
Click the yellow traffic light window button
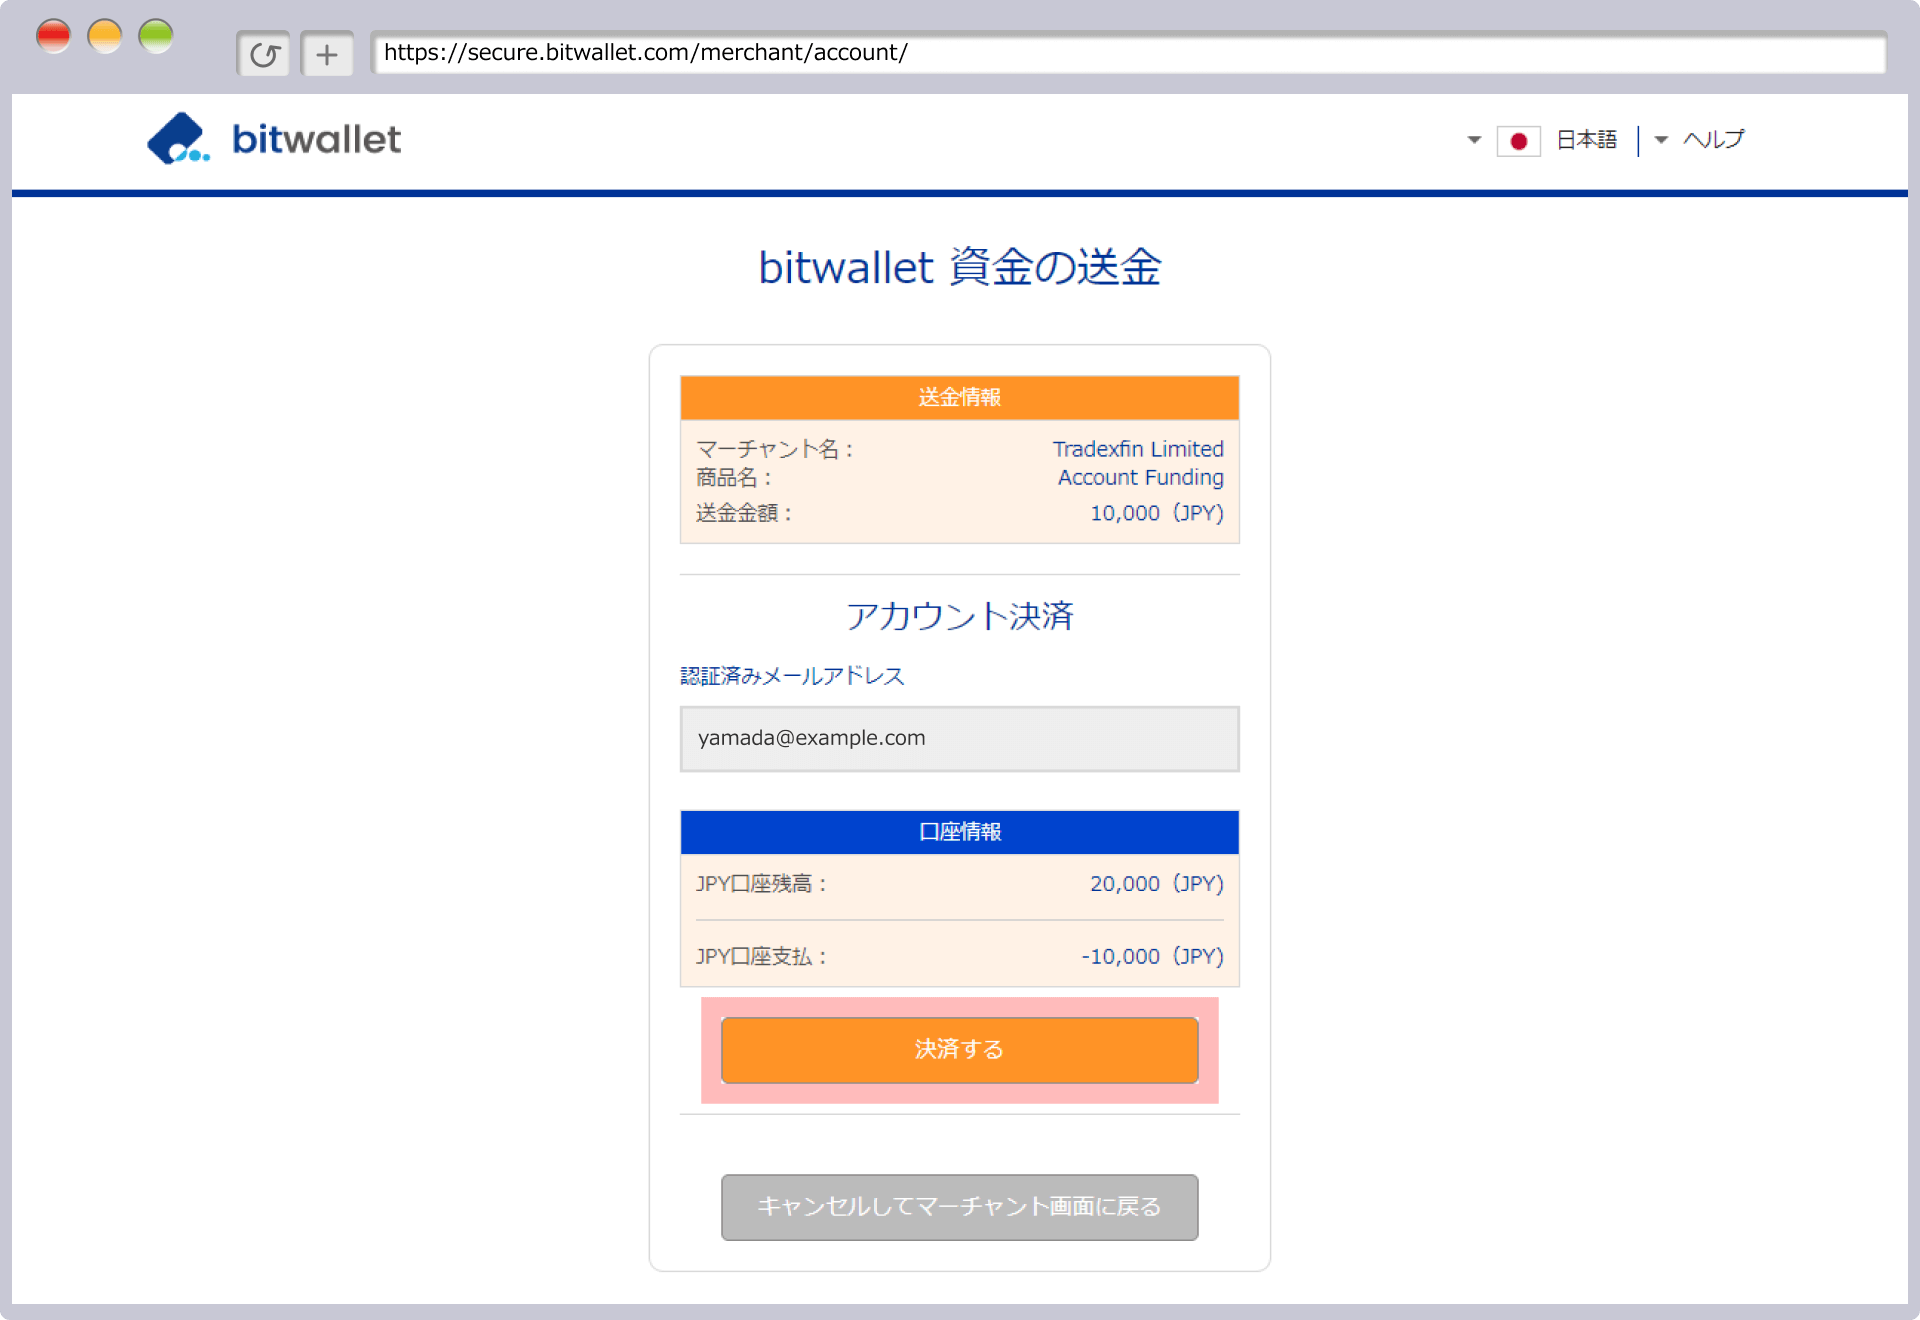pyautogui.click(x=105, y=34)
